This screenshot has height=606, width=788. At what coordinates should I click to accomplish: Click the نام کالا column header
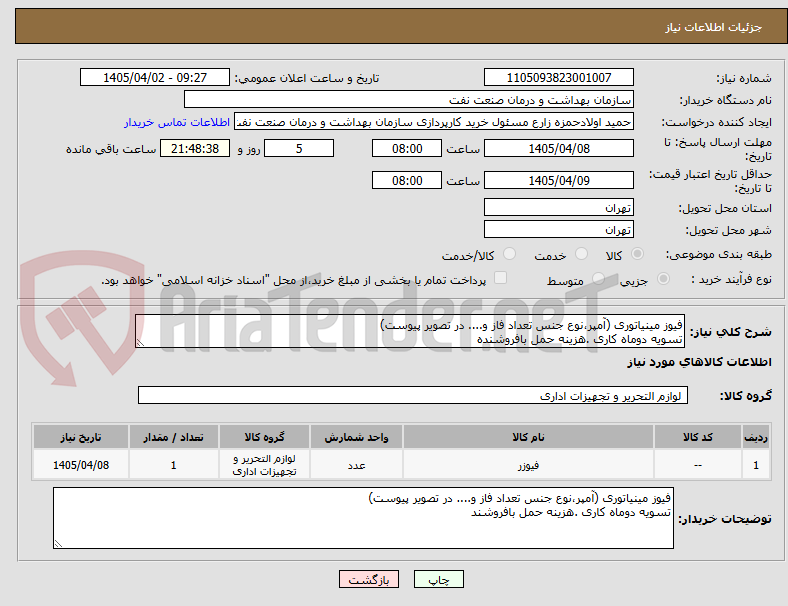(x=528, y=437)
